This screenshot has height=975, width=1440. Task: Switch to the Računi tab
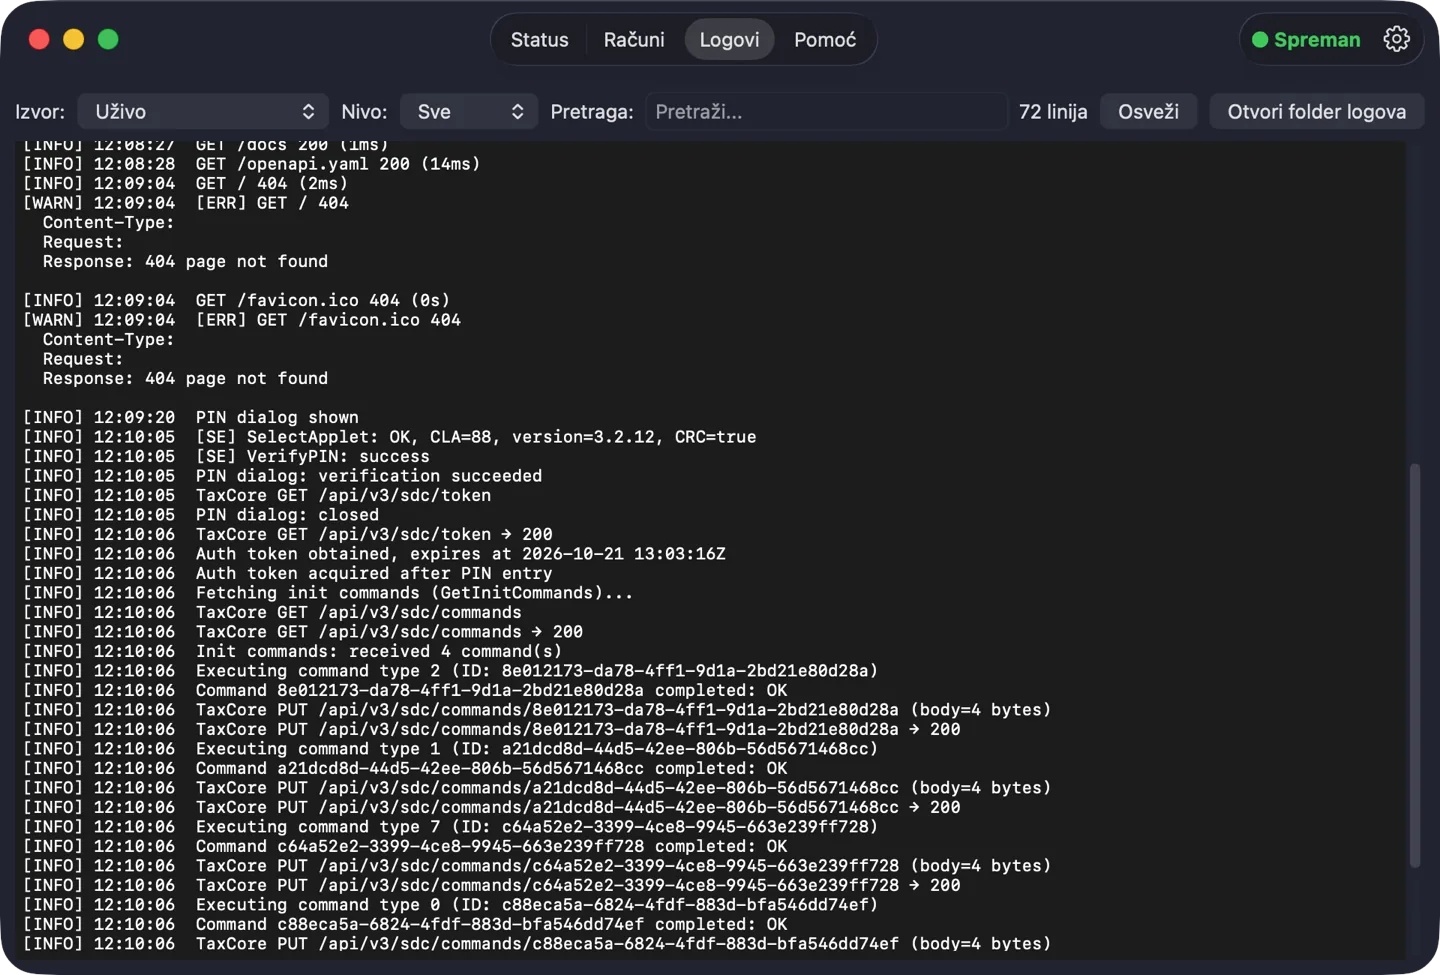coord(634,40)
